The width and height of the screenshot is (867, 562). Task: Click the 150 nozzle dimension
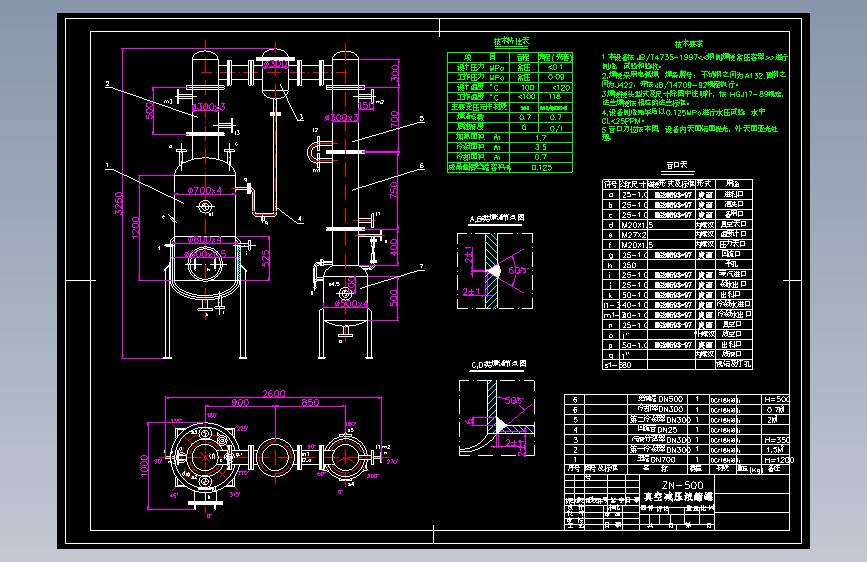(365, 105)
